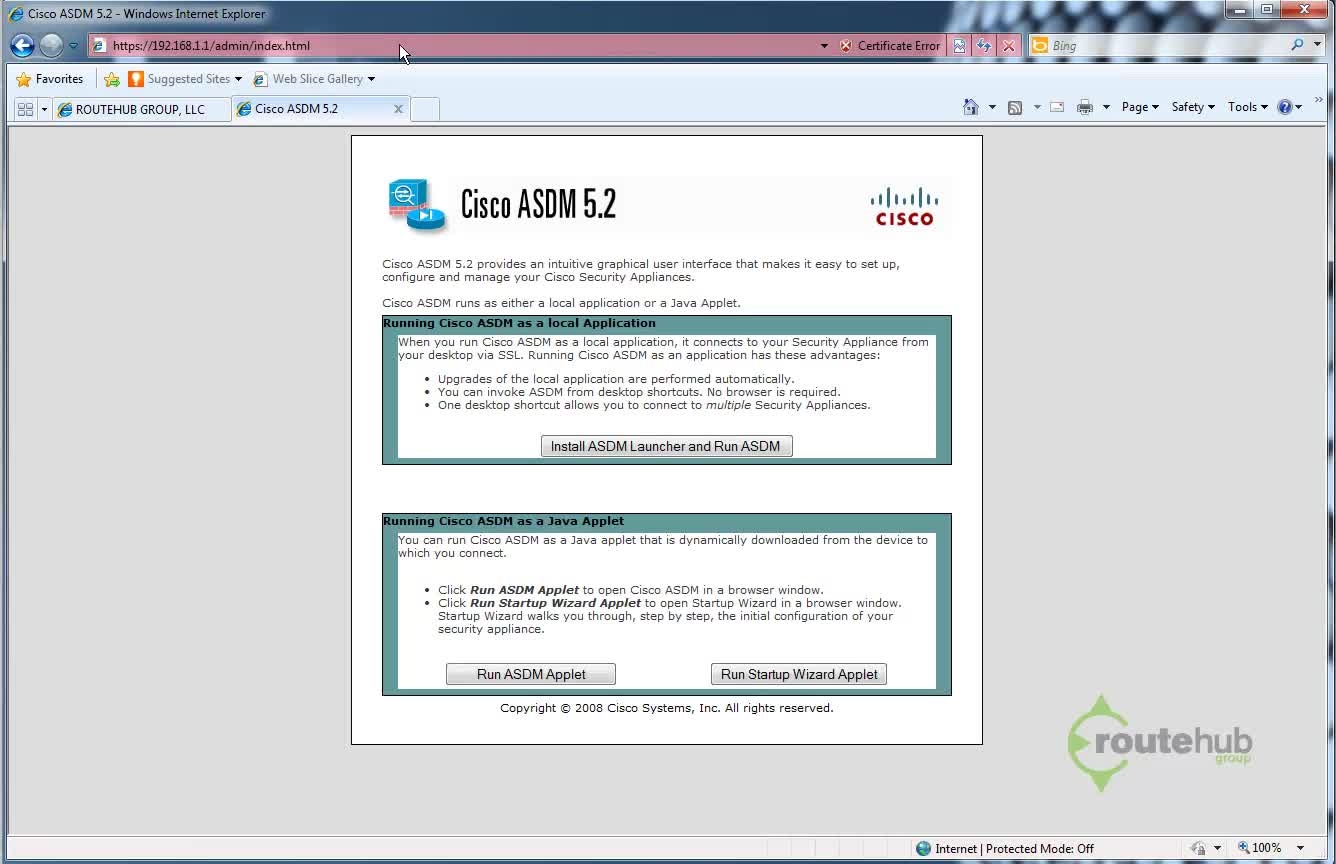Stop loading with the red X icon
The height and width of the screenshot is (864, 1336).
tap(1009, 46)
